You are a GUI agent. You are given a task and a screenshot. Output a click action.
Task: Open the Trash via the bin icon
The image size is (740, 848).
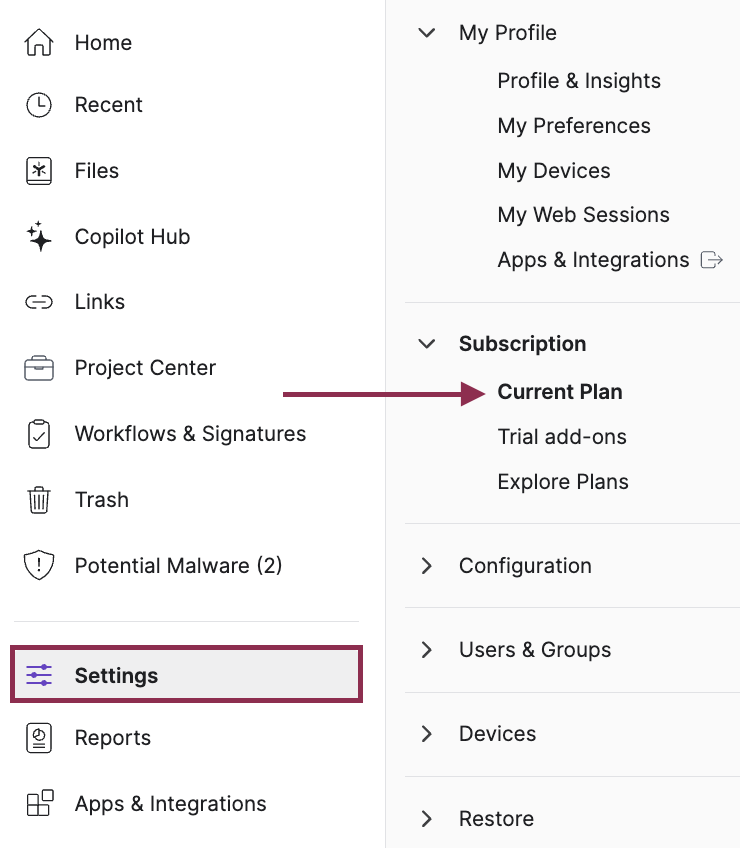(x=38, y=499)
